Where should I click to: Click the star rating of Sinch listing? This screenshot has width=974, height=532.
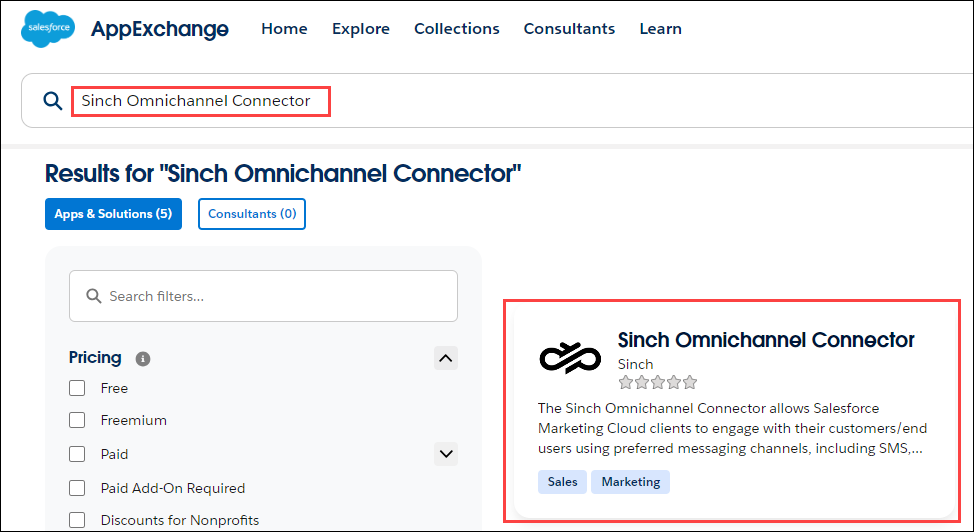[x=657, y=382]
